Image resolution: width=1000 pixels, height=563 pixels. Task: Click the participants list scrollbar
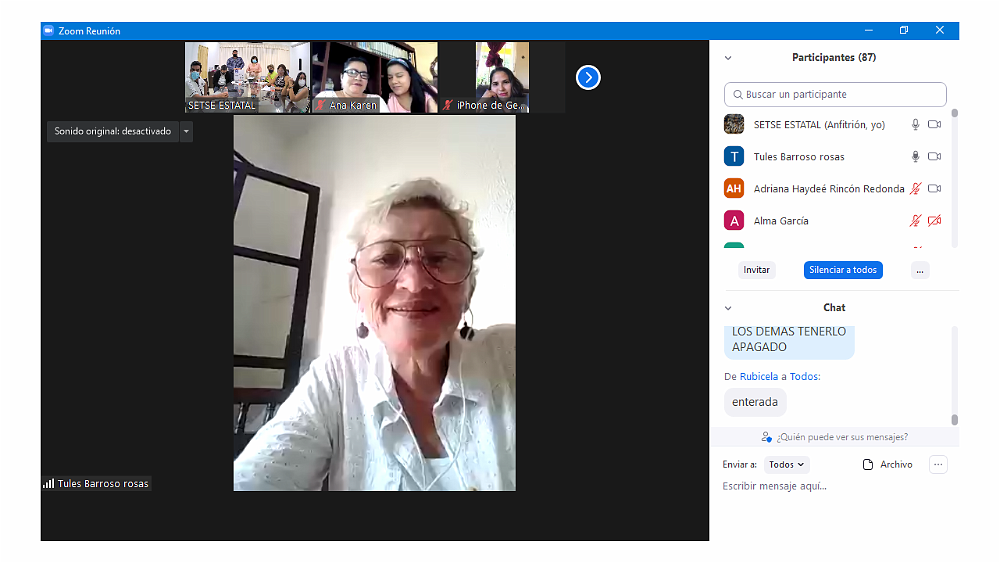click(x=954, y=175)
